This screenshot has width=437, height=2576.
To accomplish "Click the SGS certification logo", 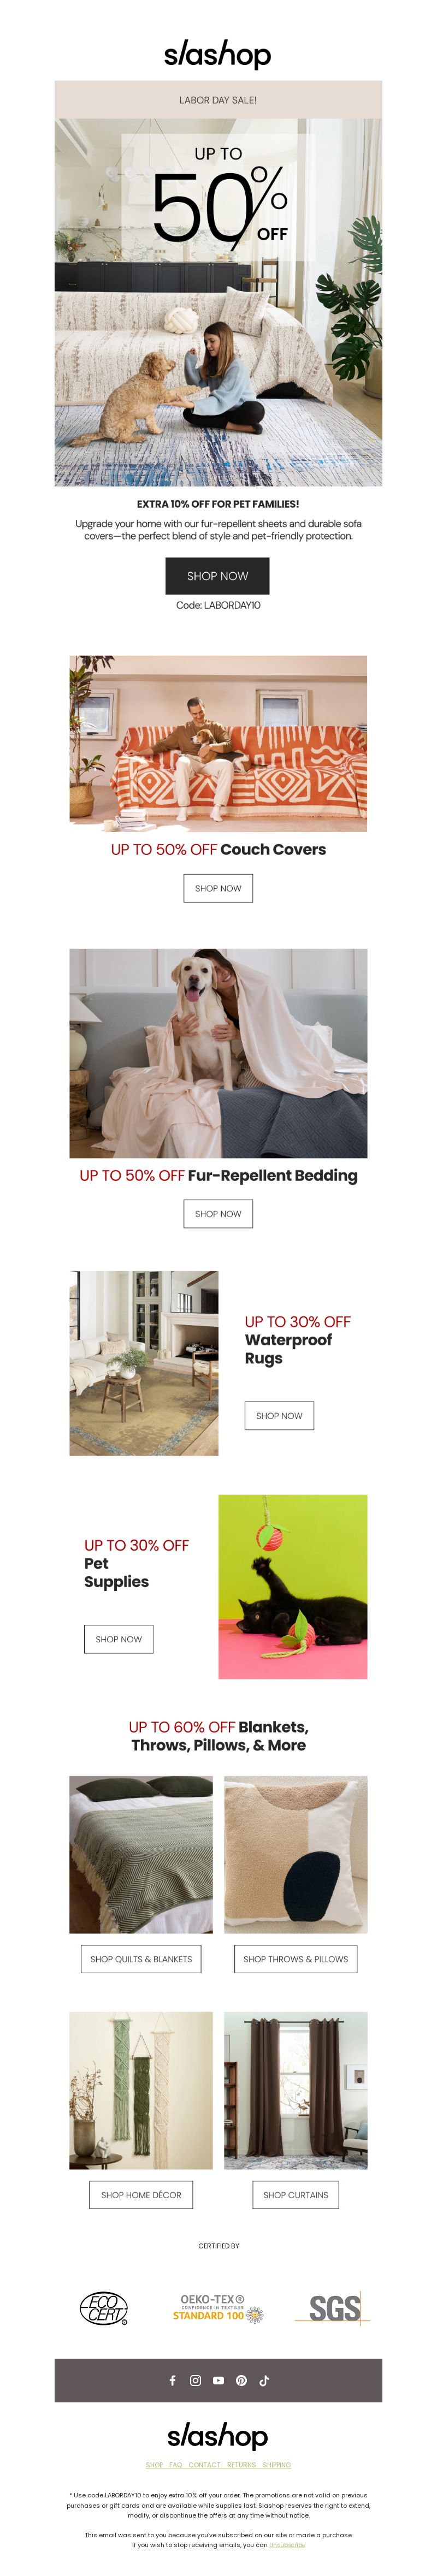I will coord(333,2308).
